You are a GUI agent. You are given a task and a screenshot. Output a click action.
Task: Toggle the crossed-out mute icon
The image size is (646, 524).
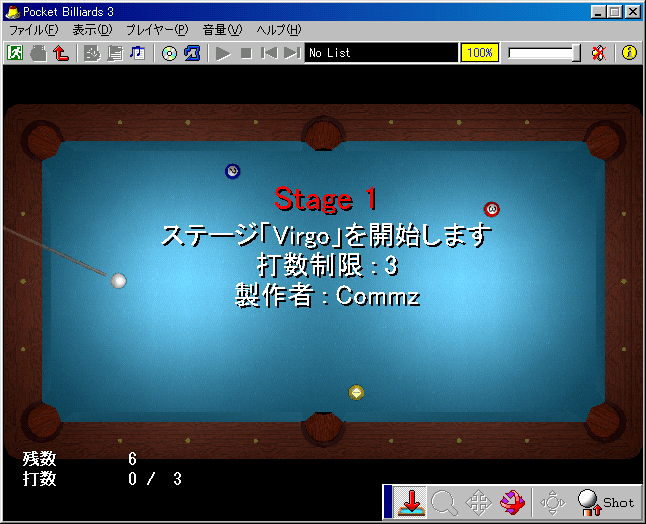click(x=599, y=53)
